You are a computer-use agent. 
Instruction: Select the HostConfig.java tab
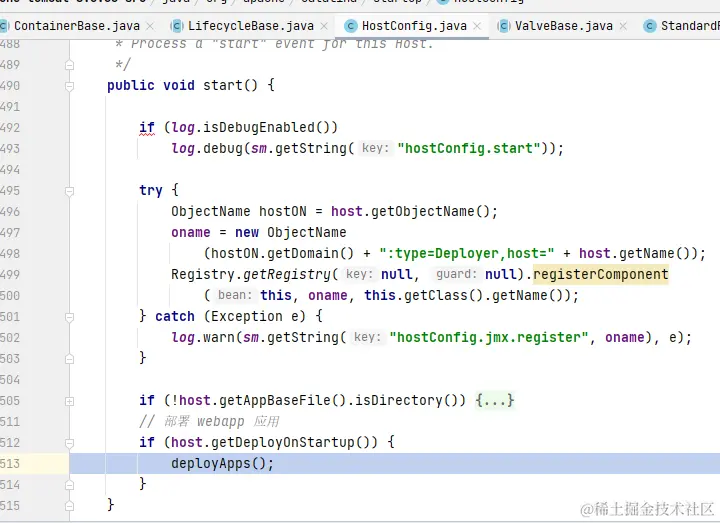tap(414, 26)
